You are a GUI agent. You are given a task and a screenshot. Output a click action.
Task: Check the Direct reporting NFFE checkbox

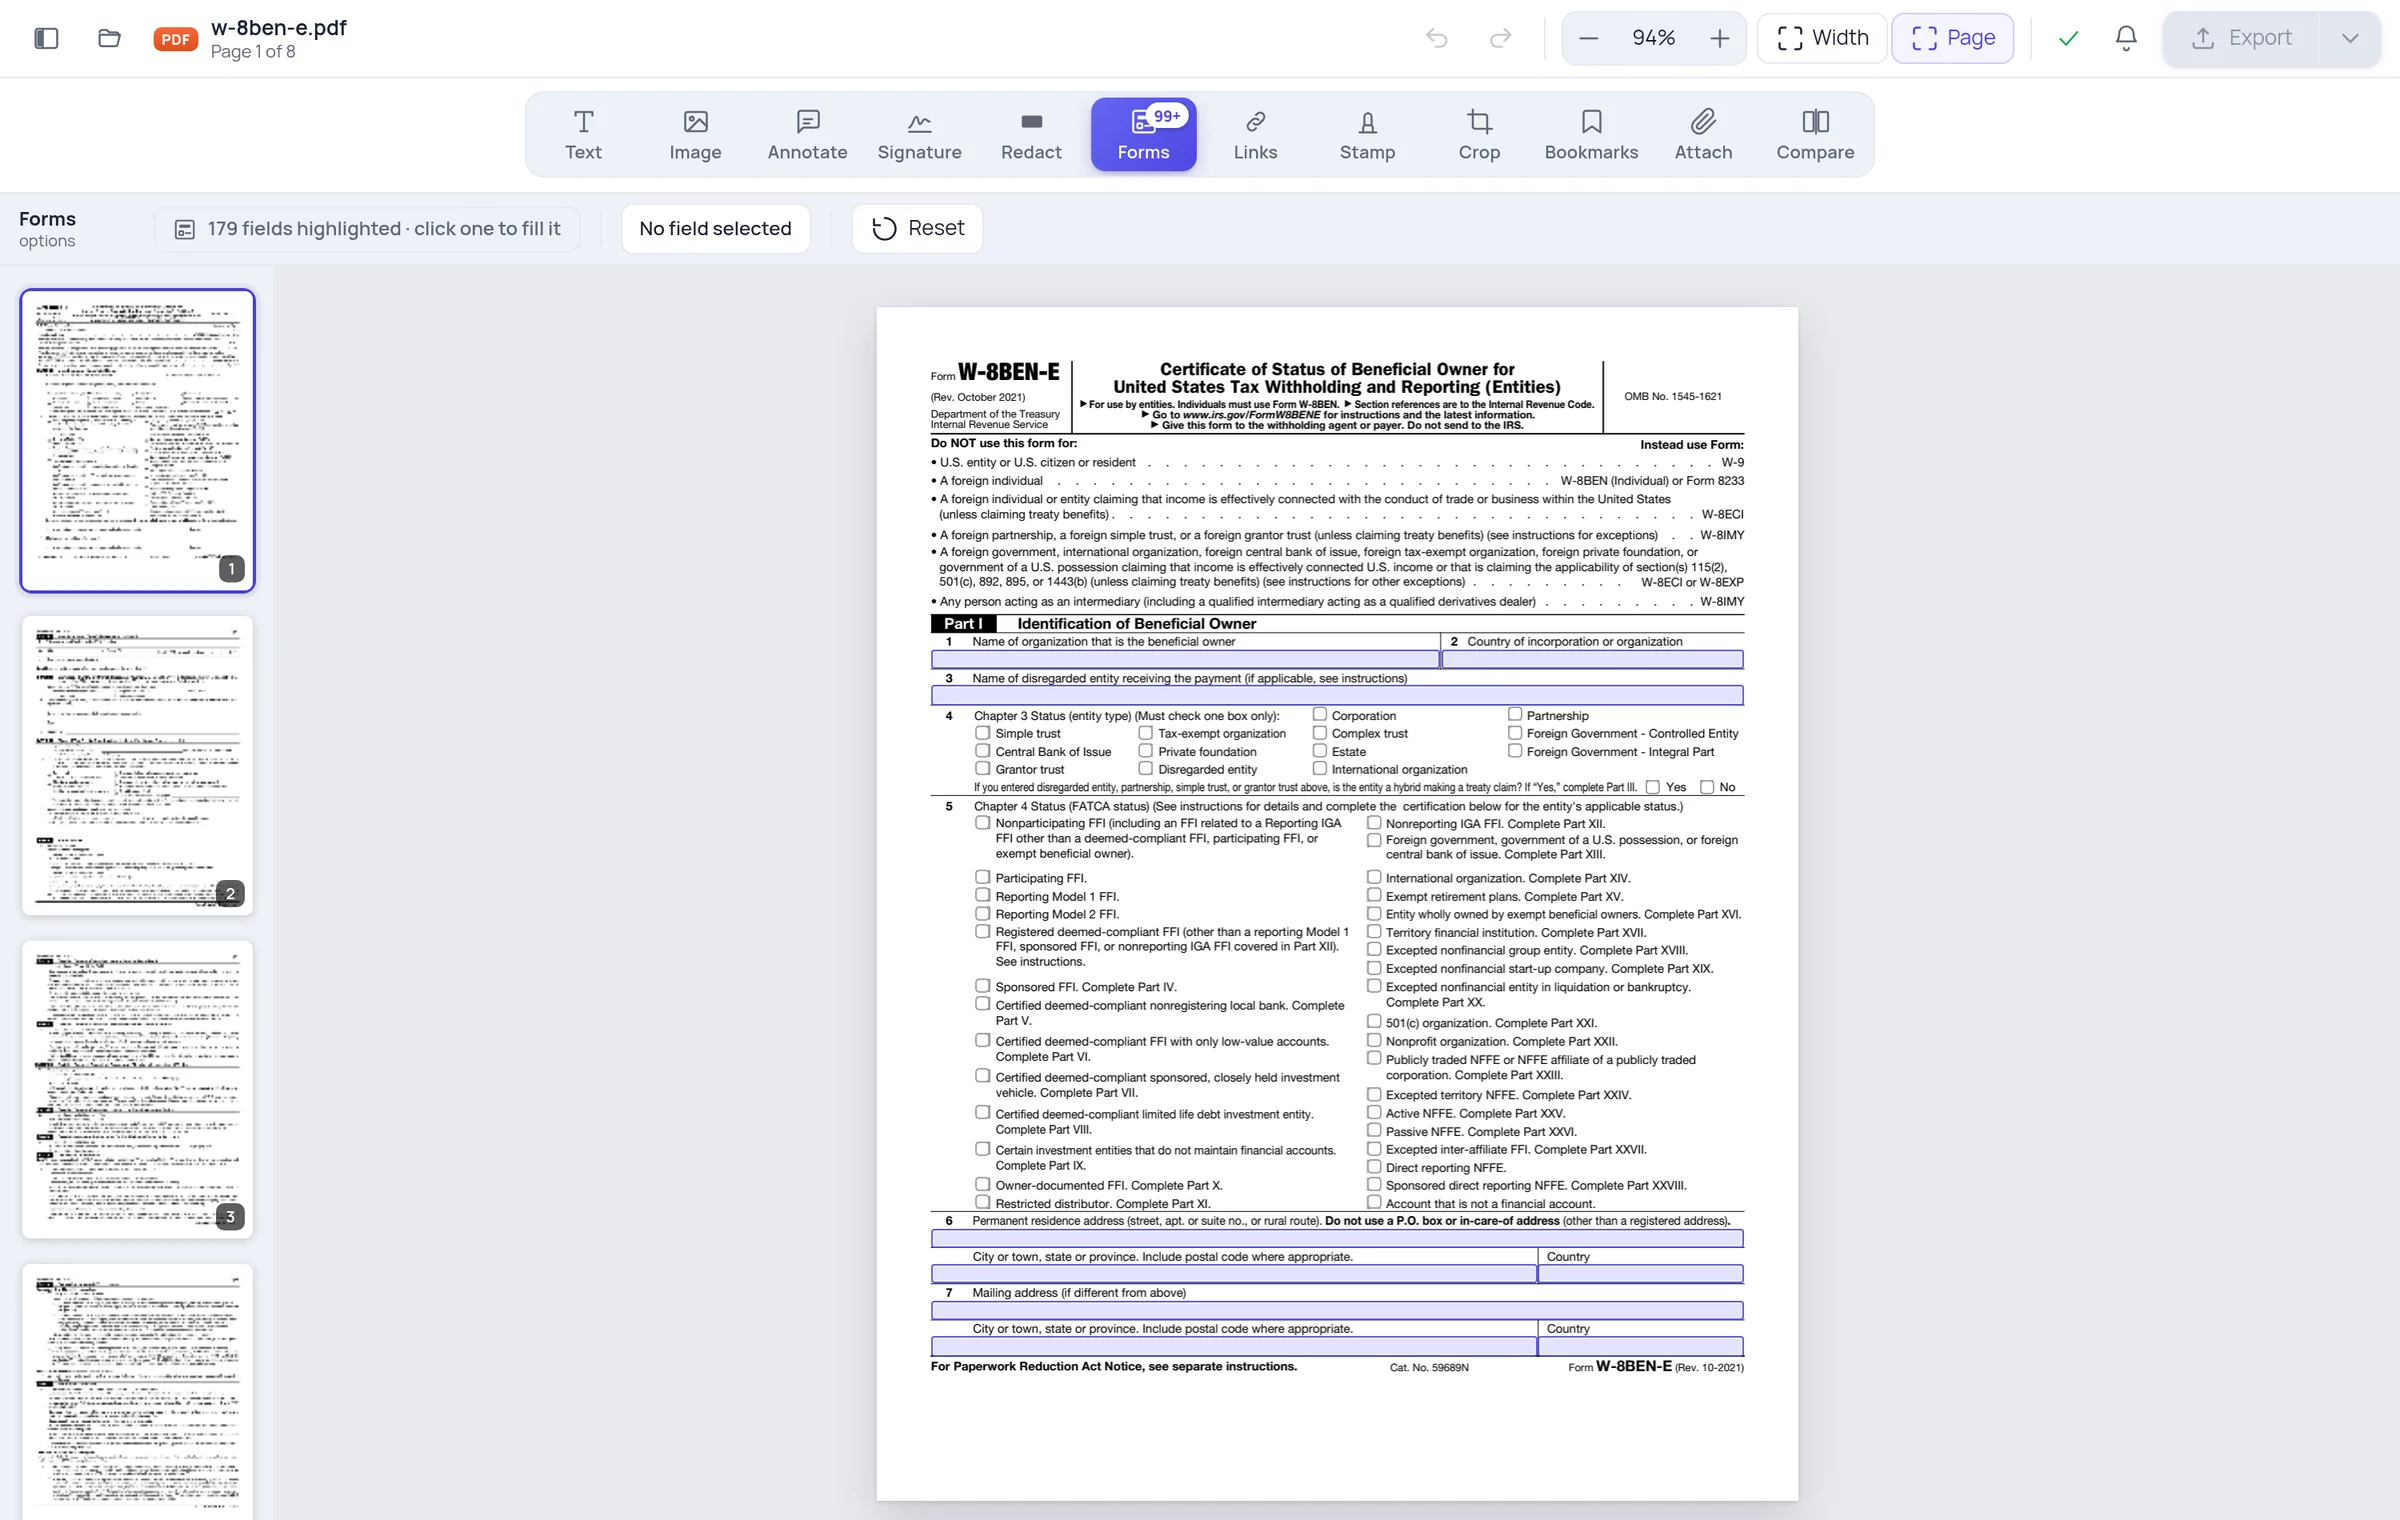coord(1374,1166)
